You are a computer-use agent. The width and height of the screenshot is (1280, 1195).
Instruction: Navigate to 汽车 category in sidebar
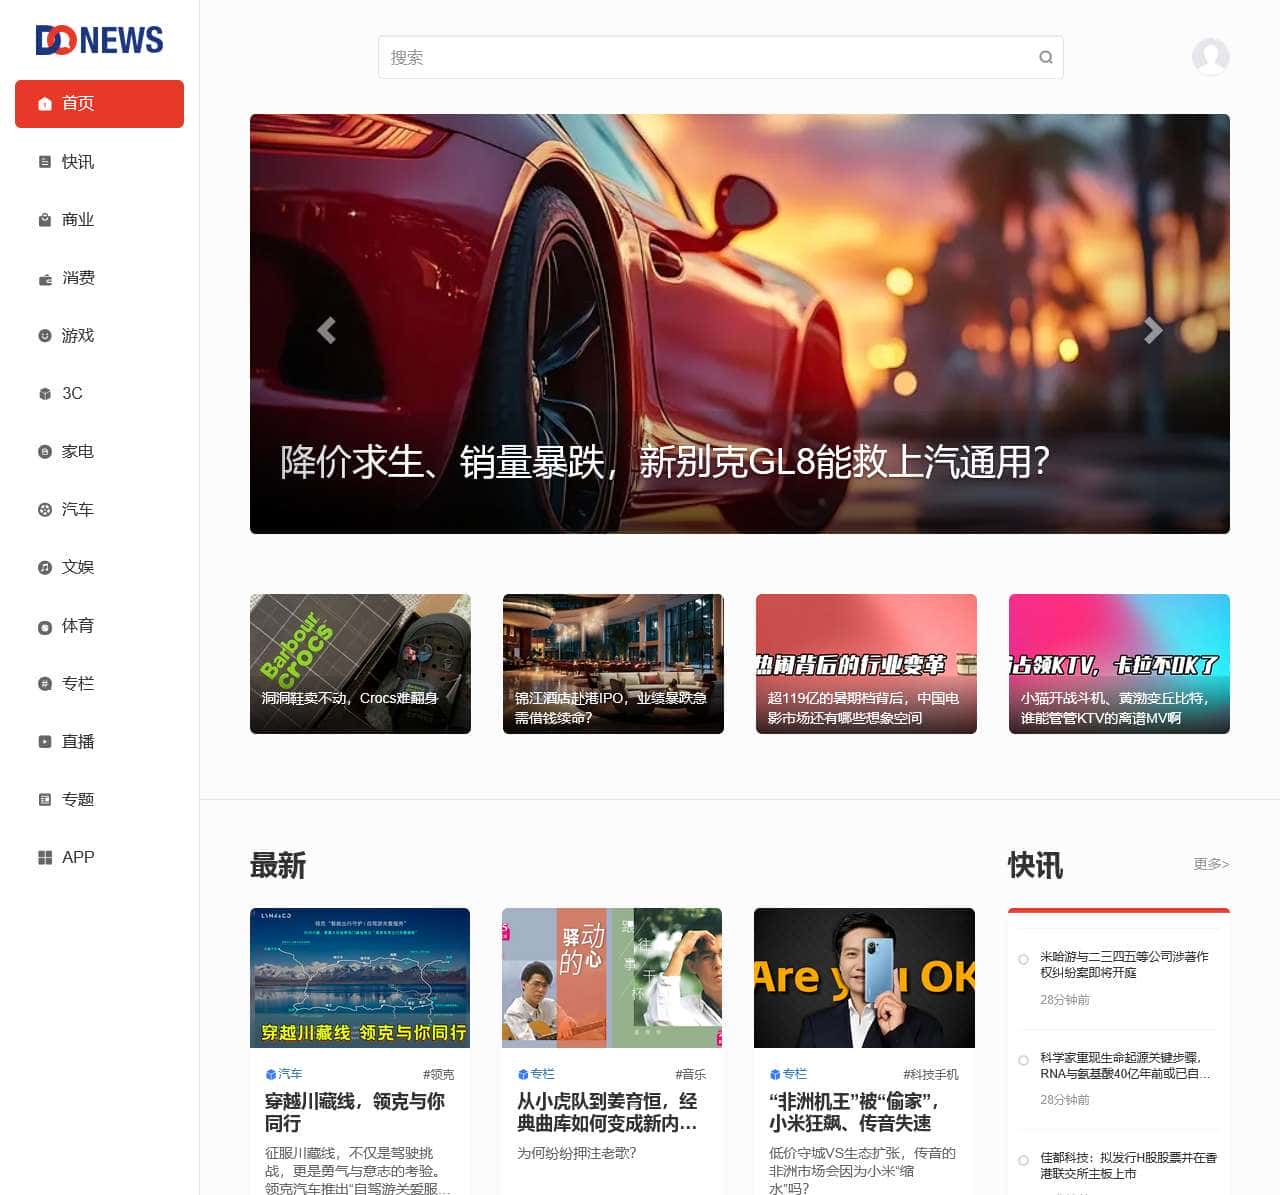77,510
